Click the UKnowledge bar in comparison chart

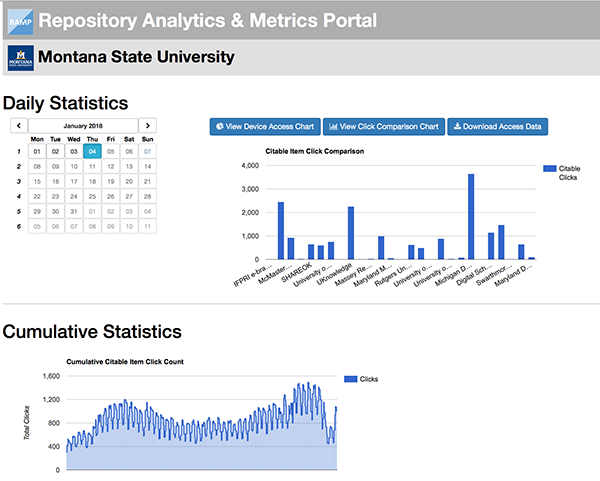pyautogui.click(x=351, y=233)
